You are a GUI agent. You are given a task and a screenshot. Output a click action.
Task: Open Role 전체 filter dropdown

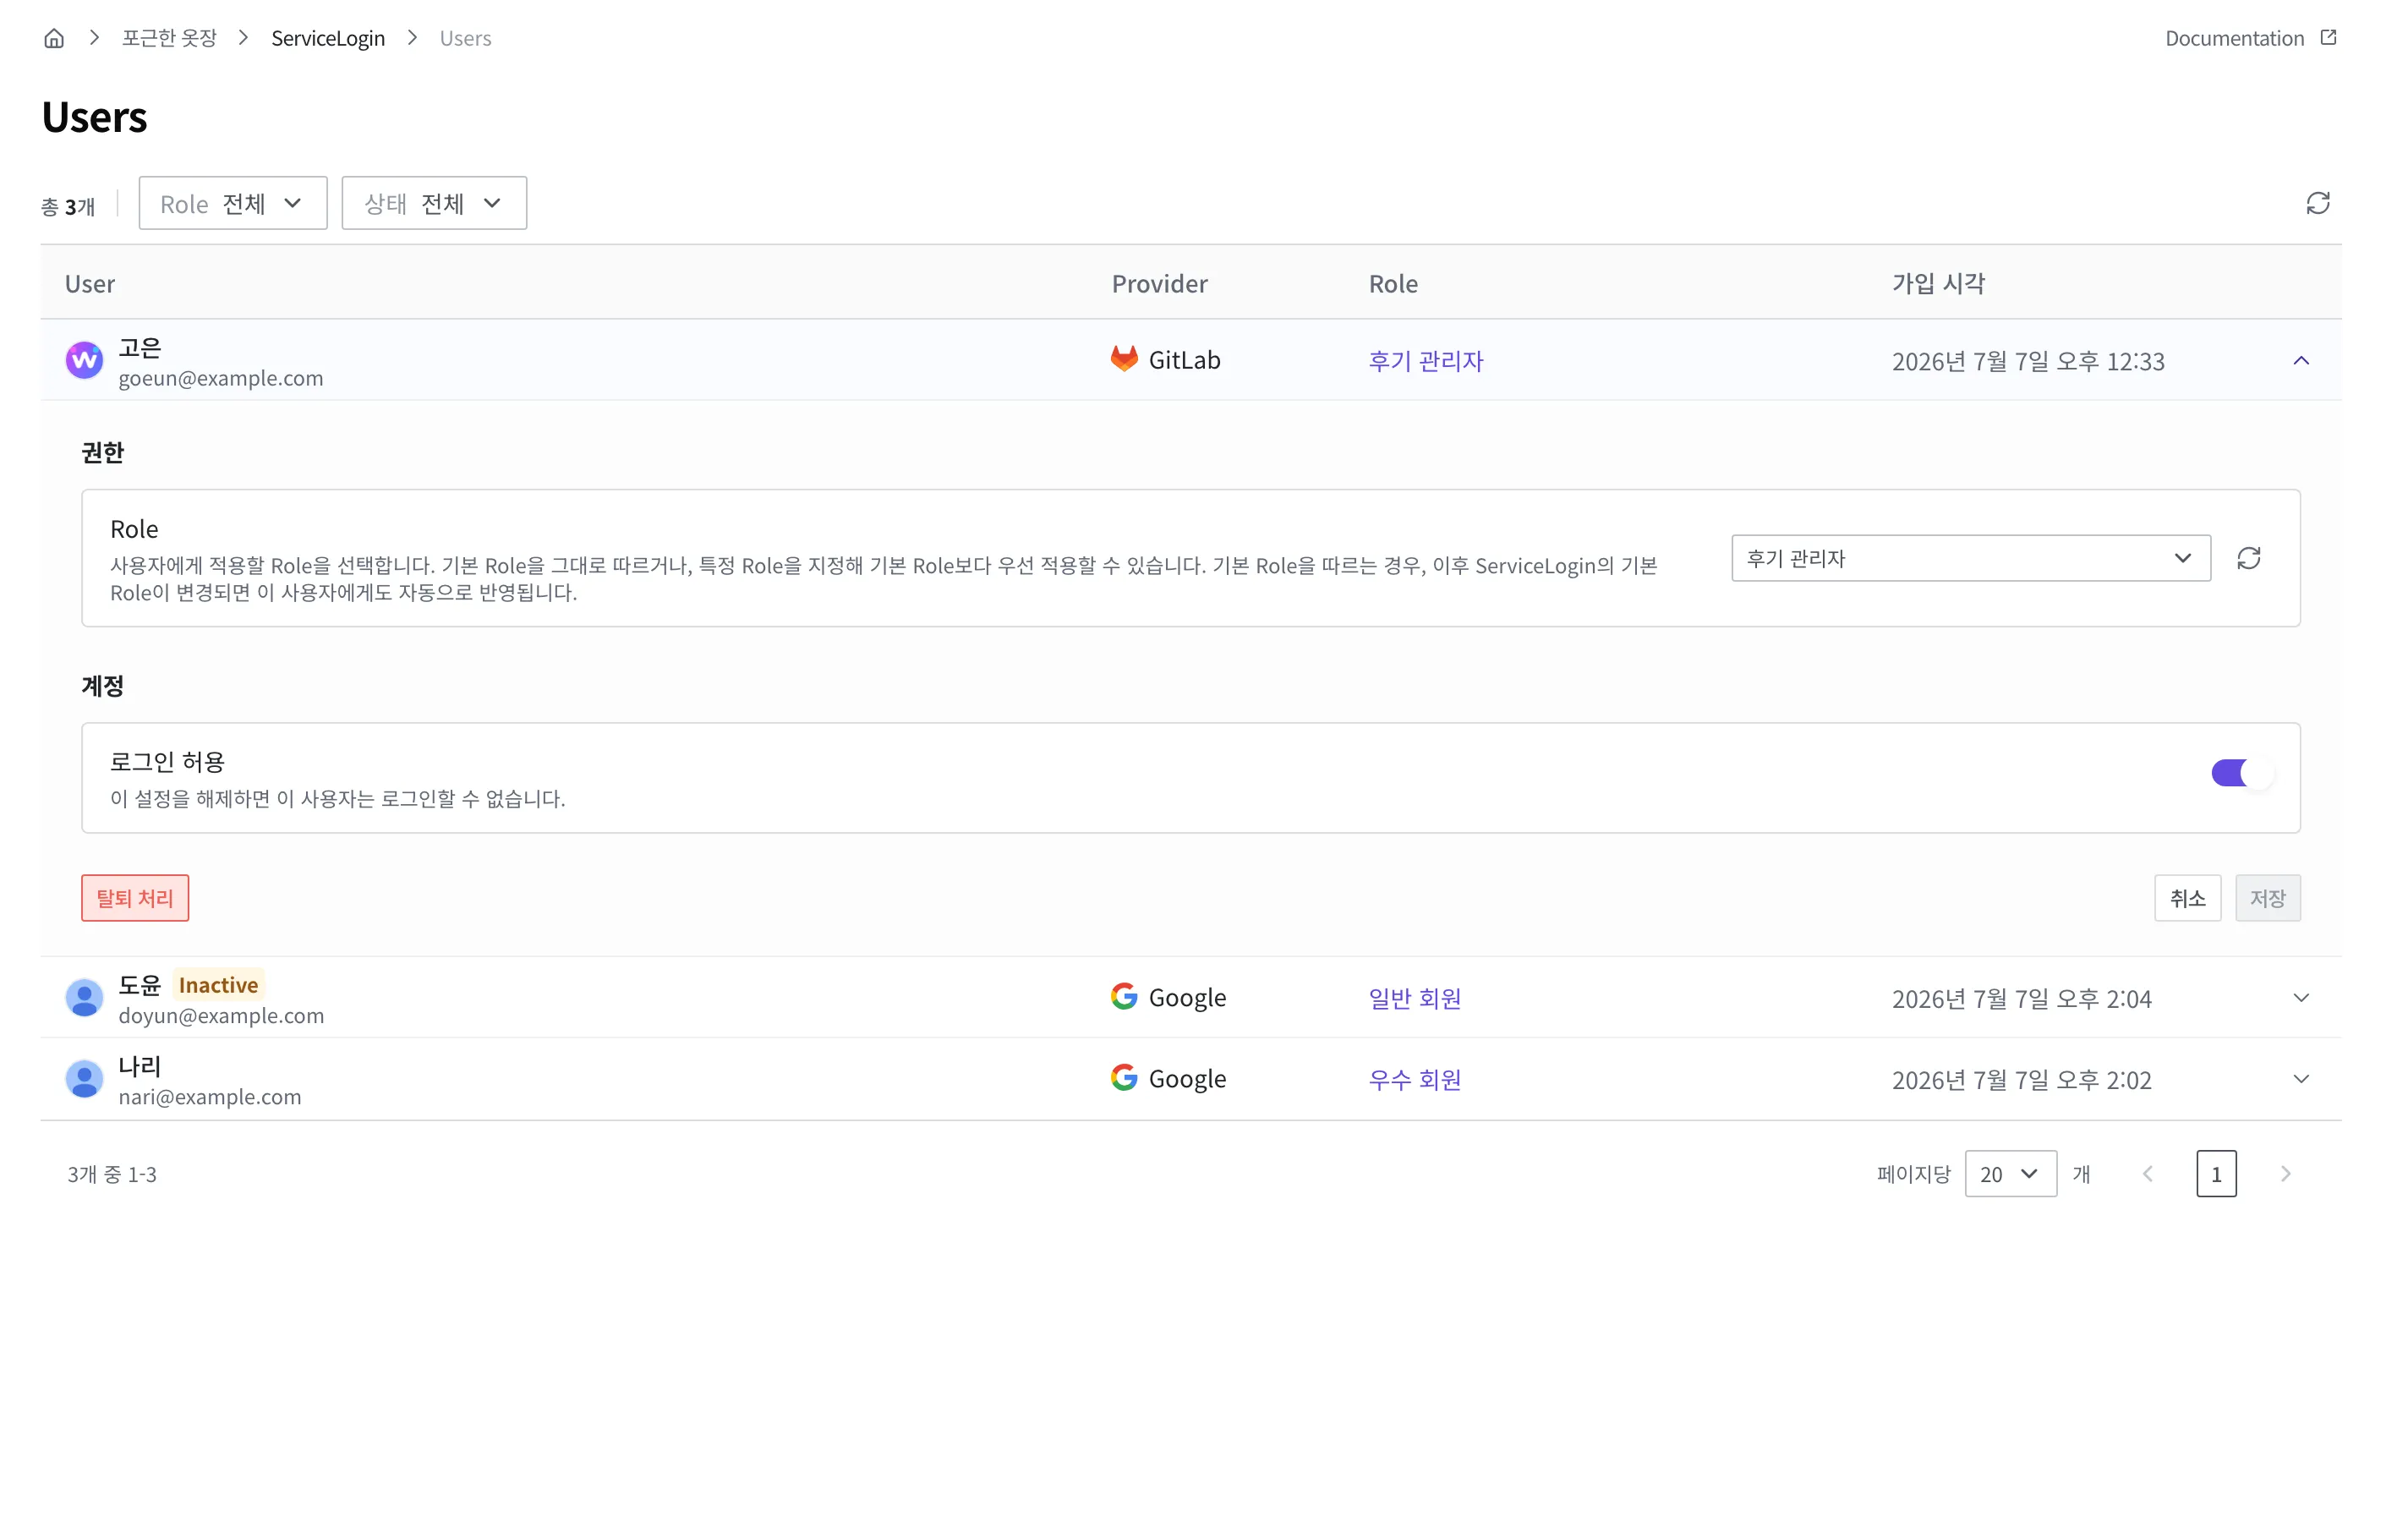pyautogui.click(x=233, y=203)
